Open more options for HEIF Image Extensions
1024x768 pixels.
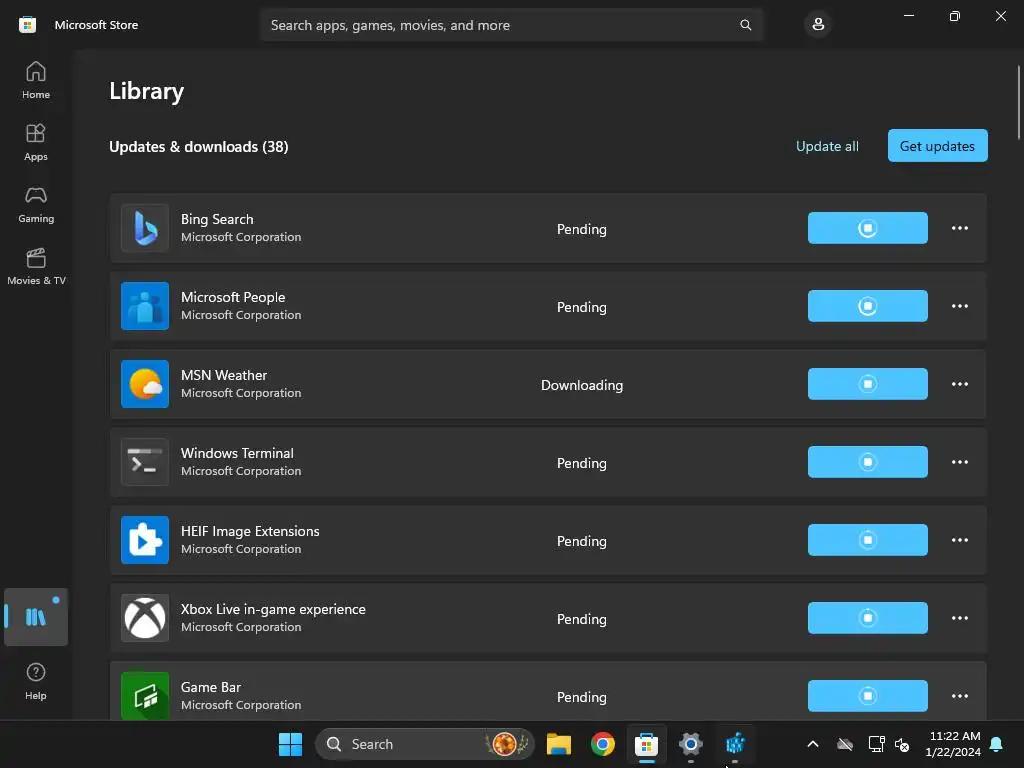[959, 540]
